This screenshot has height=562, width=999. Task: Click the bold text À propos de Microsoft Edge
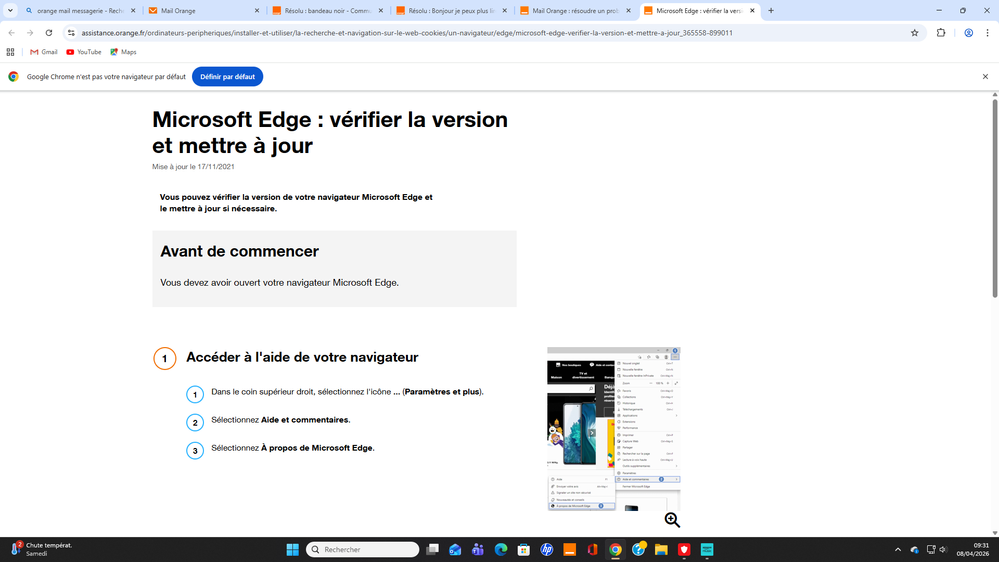pyautogui.click(x=317, y=448)
